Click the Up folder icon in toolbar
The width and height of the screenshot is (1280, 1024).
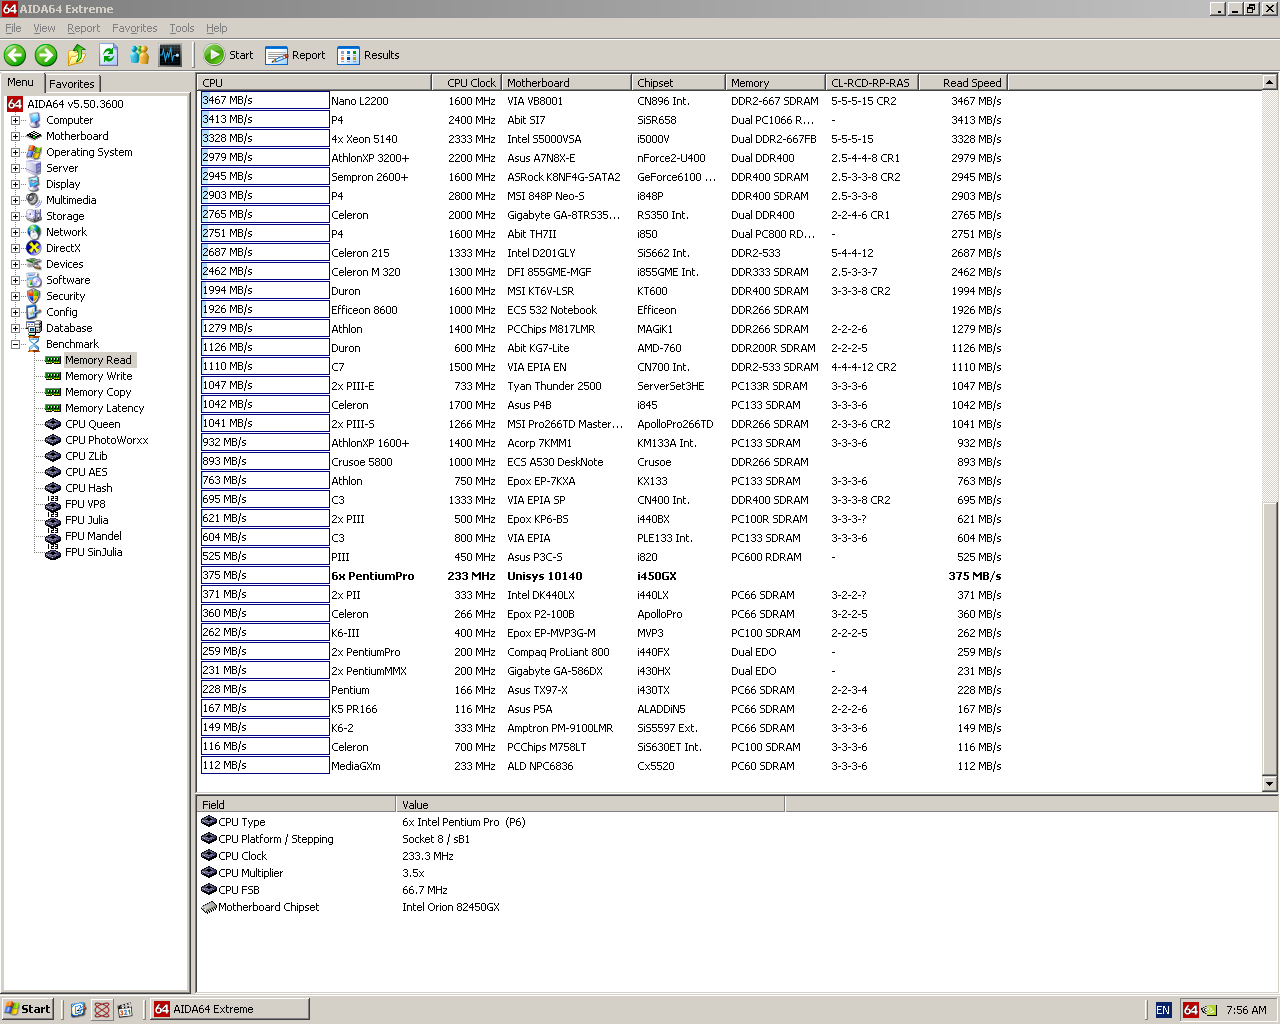click(77, 55)
